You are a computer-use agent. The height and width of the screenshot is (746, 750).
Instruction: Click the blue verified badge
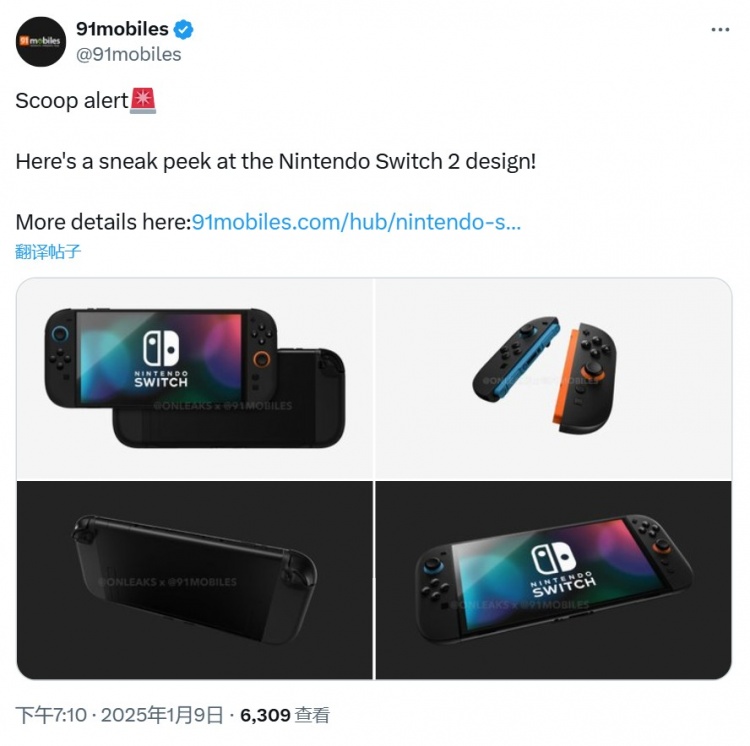click(x=184, y=29)
